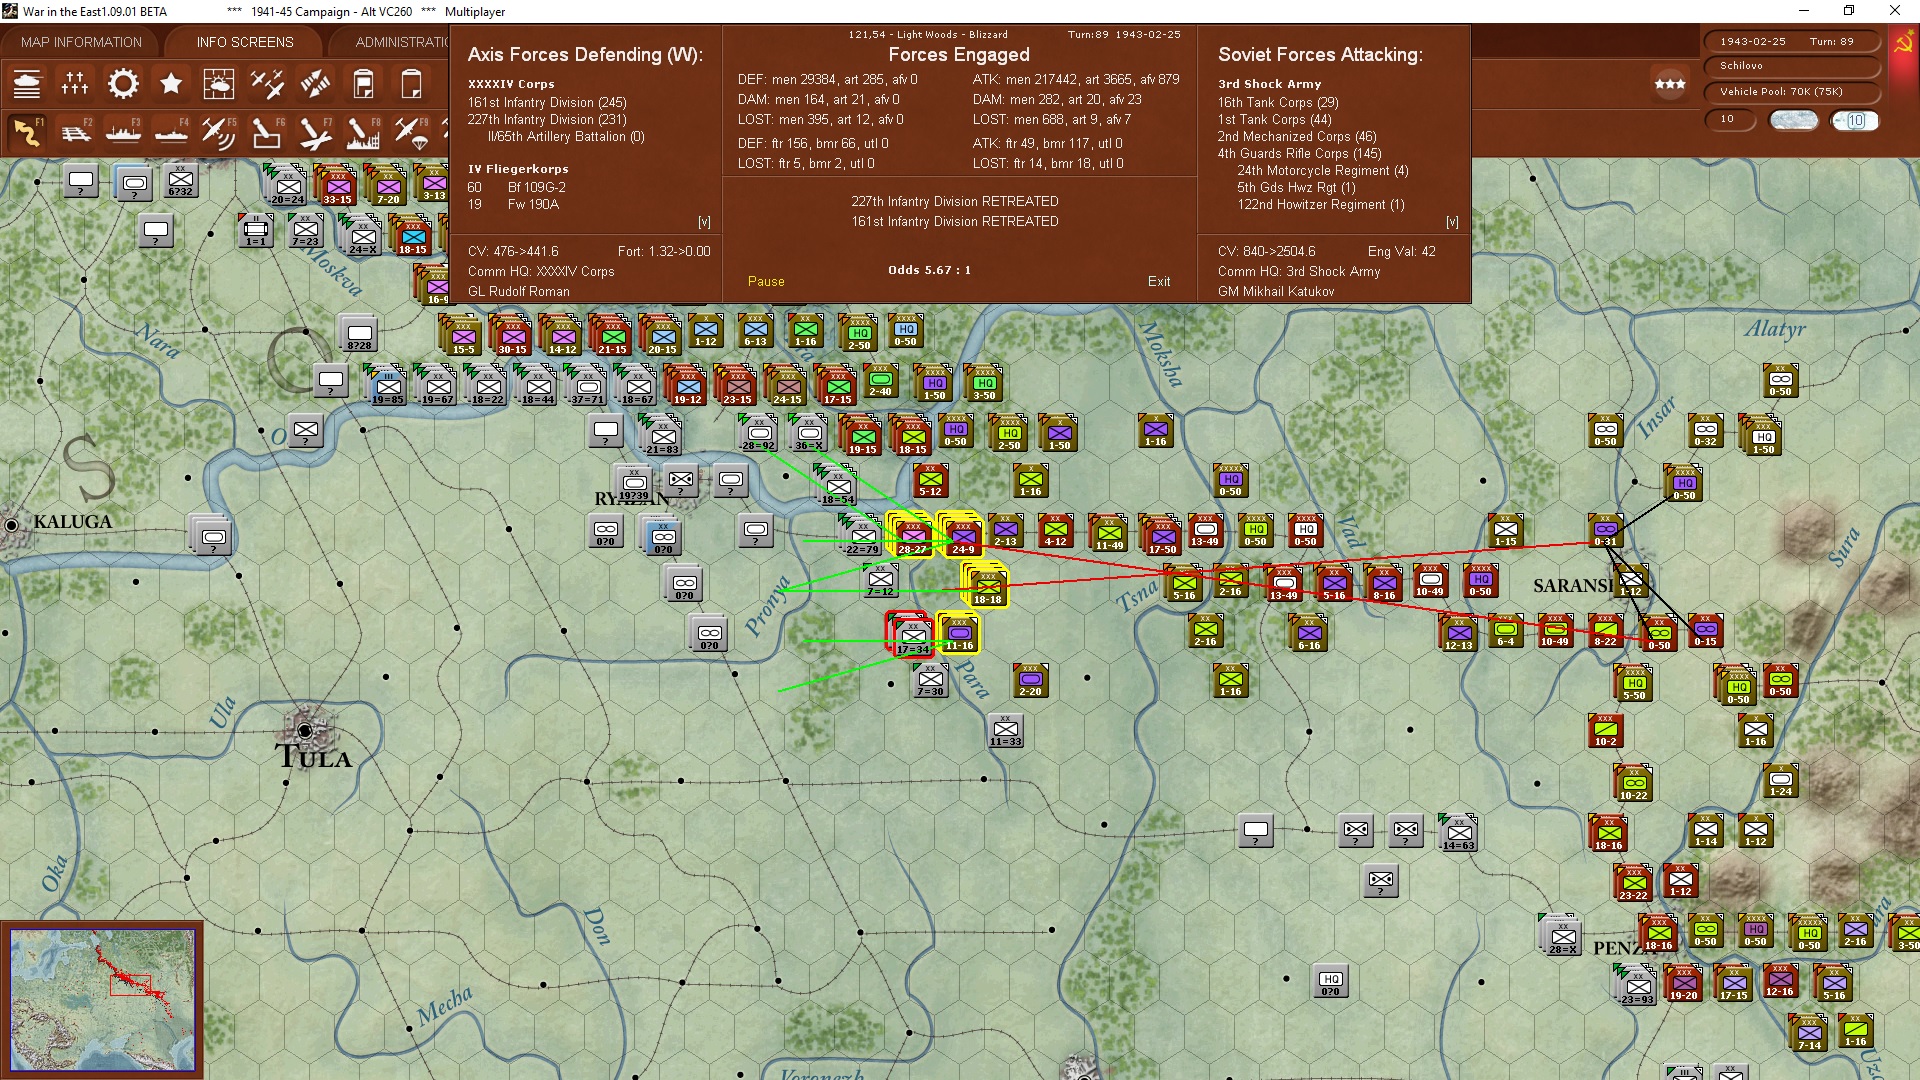Screen dimensions: 1920x1080
Task: Click the single star victory icon
Action: [x=171, y=84]
